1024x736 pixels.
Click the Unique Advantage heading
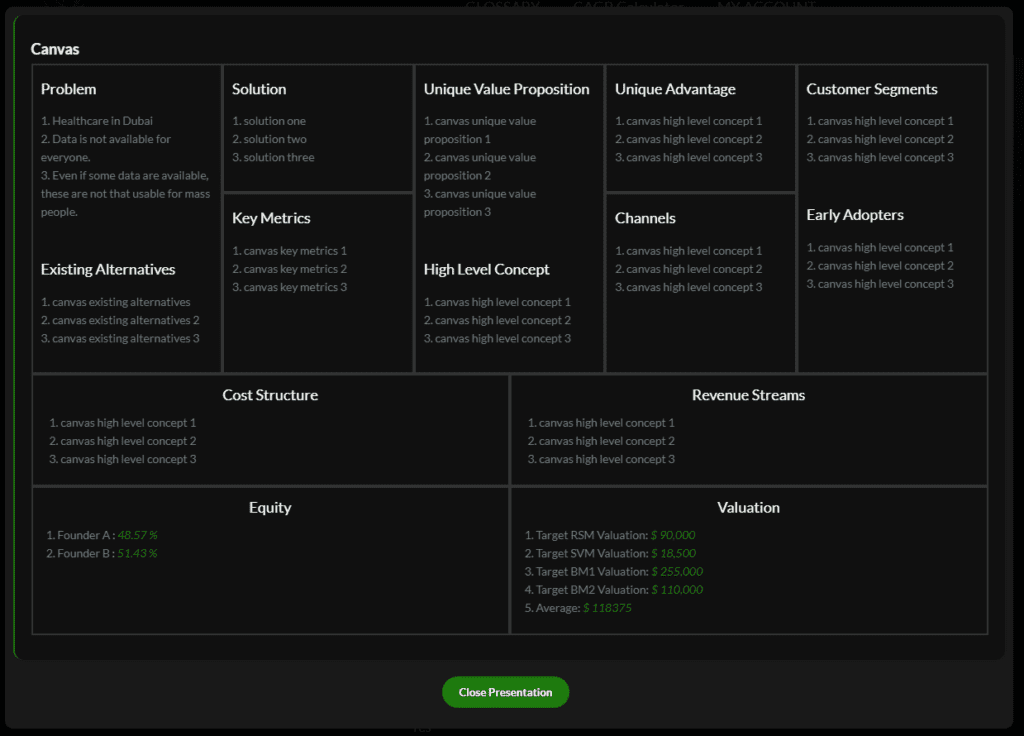(x=675, y=89)
